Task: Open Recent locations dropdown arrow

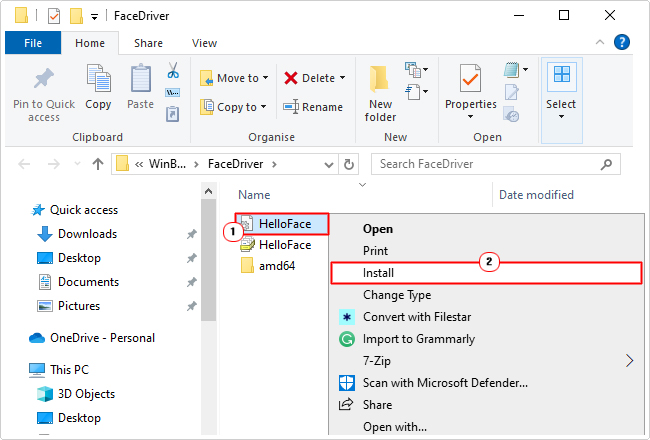Action: (77, 164)
